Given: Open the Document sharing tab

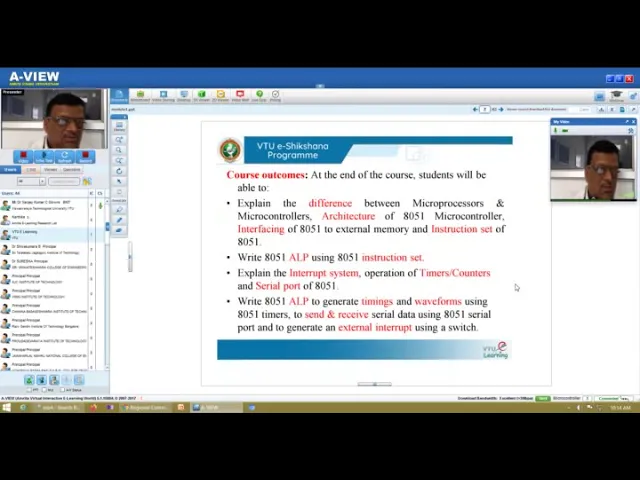Looking at the screenshot, I should [x=119, y=96].
